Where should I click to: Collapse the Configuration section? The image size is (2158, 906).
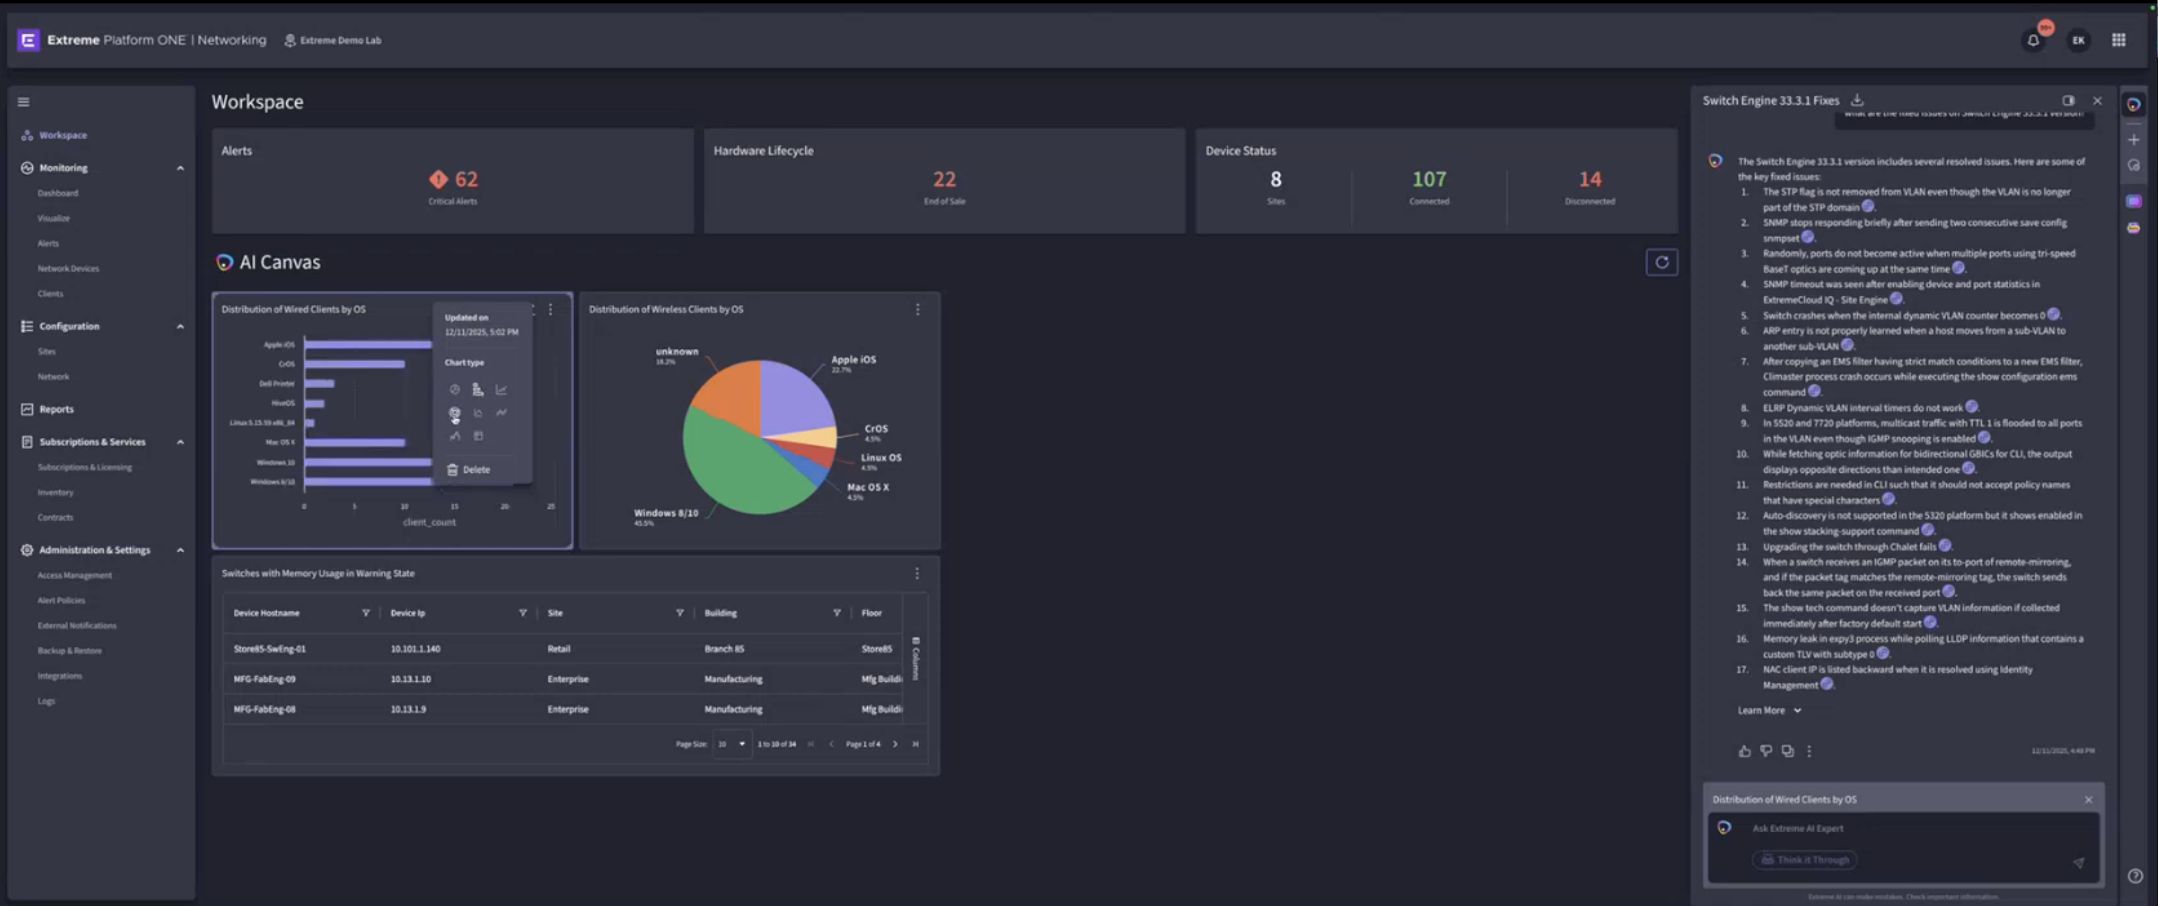pyautogui.click(x=180, y=326)
